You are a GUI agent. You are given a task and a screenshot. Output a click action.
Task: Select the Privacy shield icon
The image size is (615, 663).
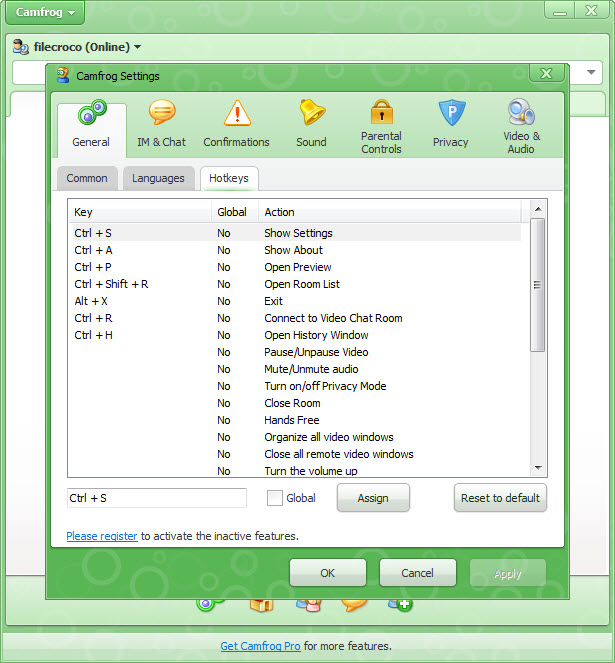(x=451, y=112)
